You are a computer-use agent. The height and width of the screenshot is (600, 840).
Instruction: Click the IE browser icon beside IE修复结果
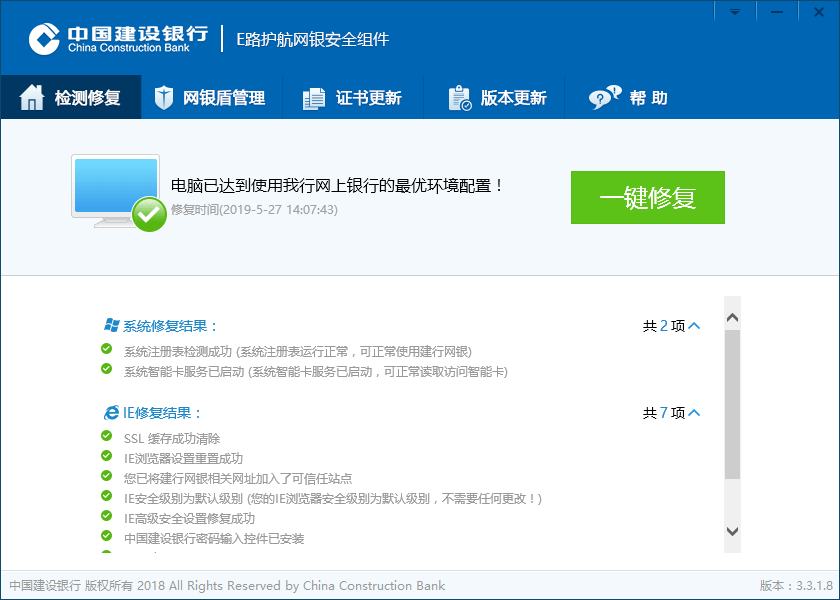tap(112, 411)
